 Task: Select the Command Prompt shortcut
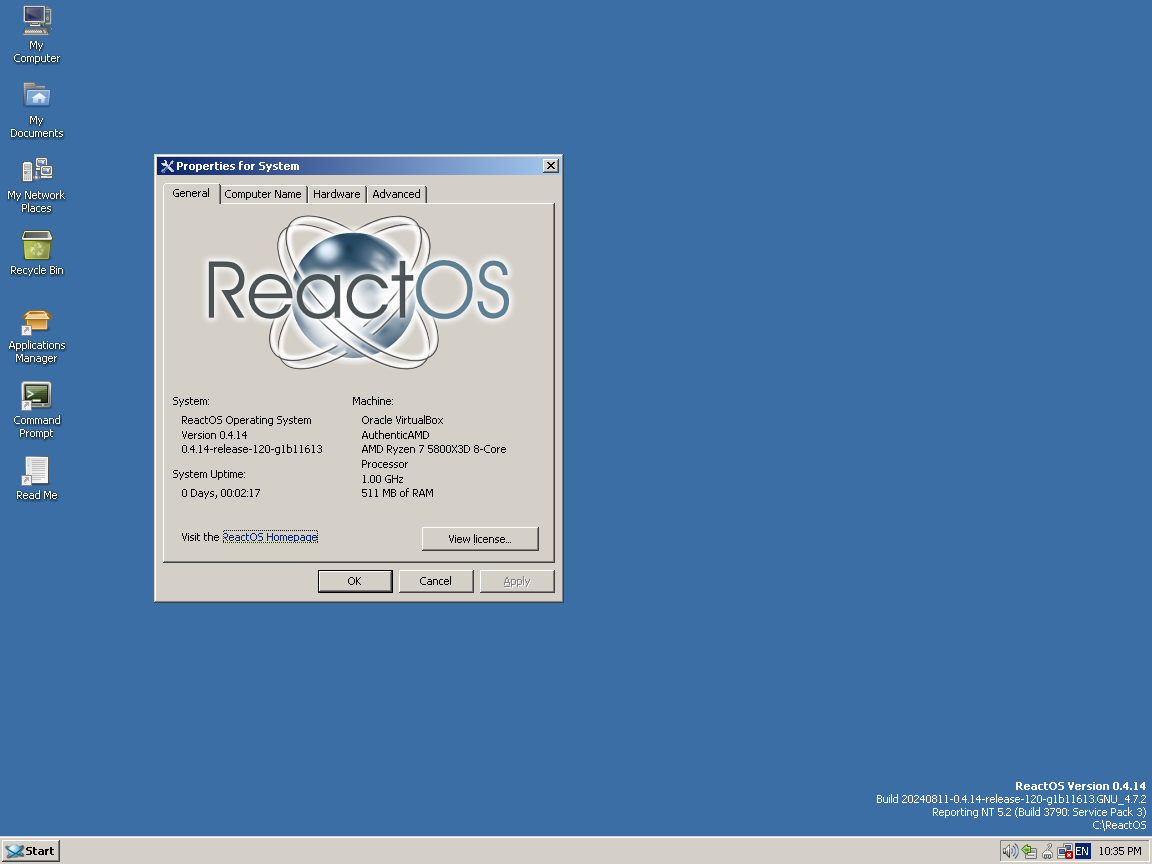point(37,411)
